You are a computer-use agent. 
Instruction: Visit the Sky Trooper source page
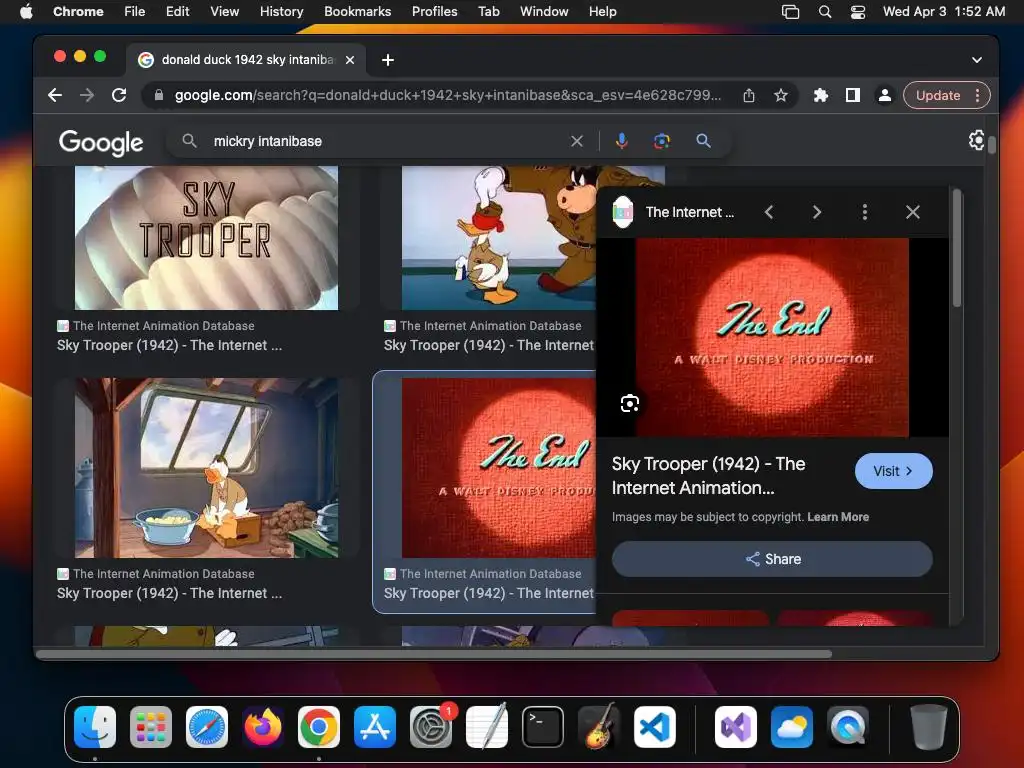click(893, 471)
